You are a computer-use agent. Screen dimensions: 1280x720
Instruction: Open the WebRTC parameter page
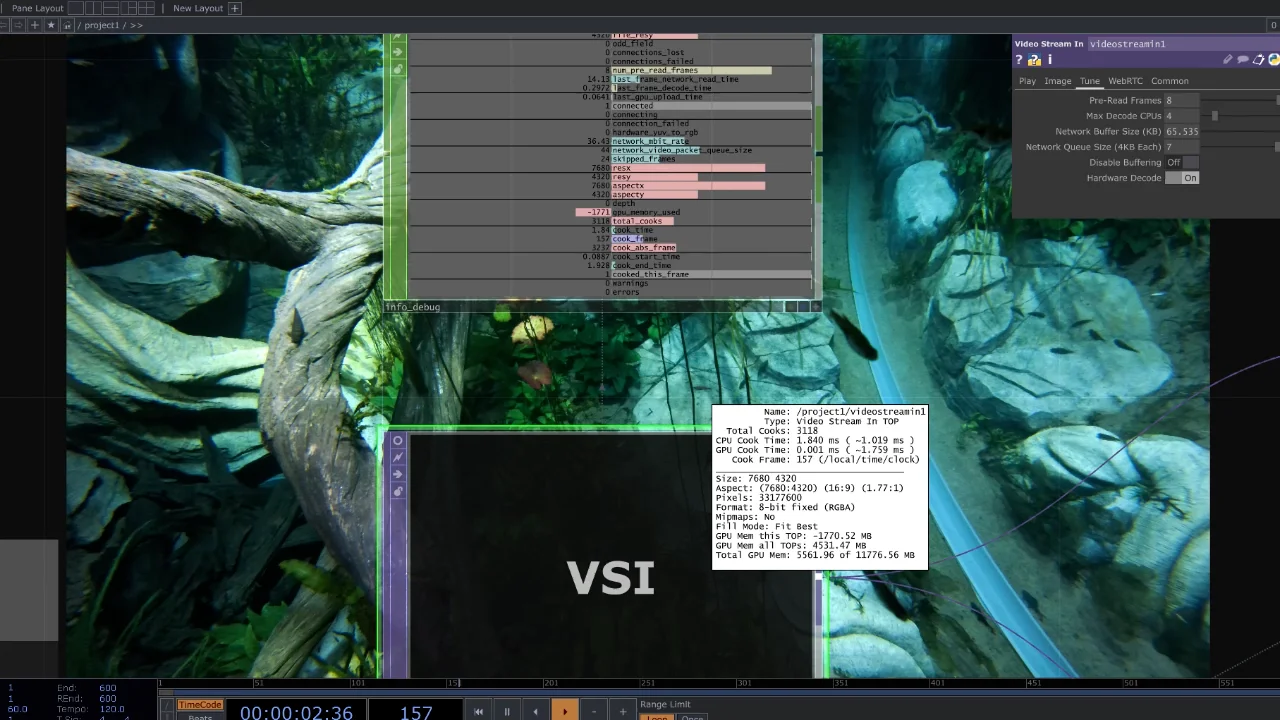1125,81
